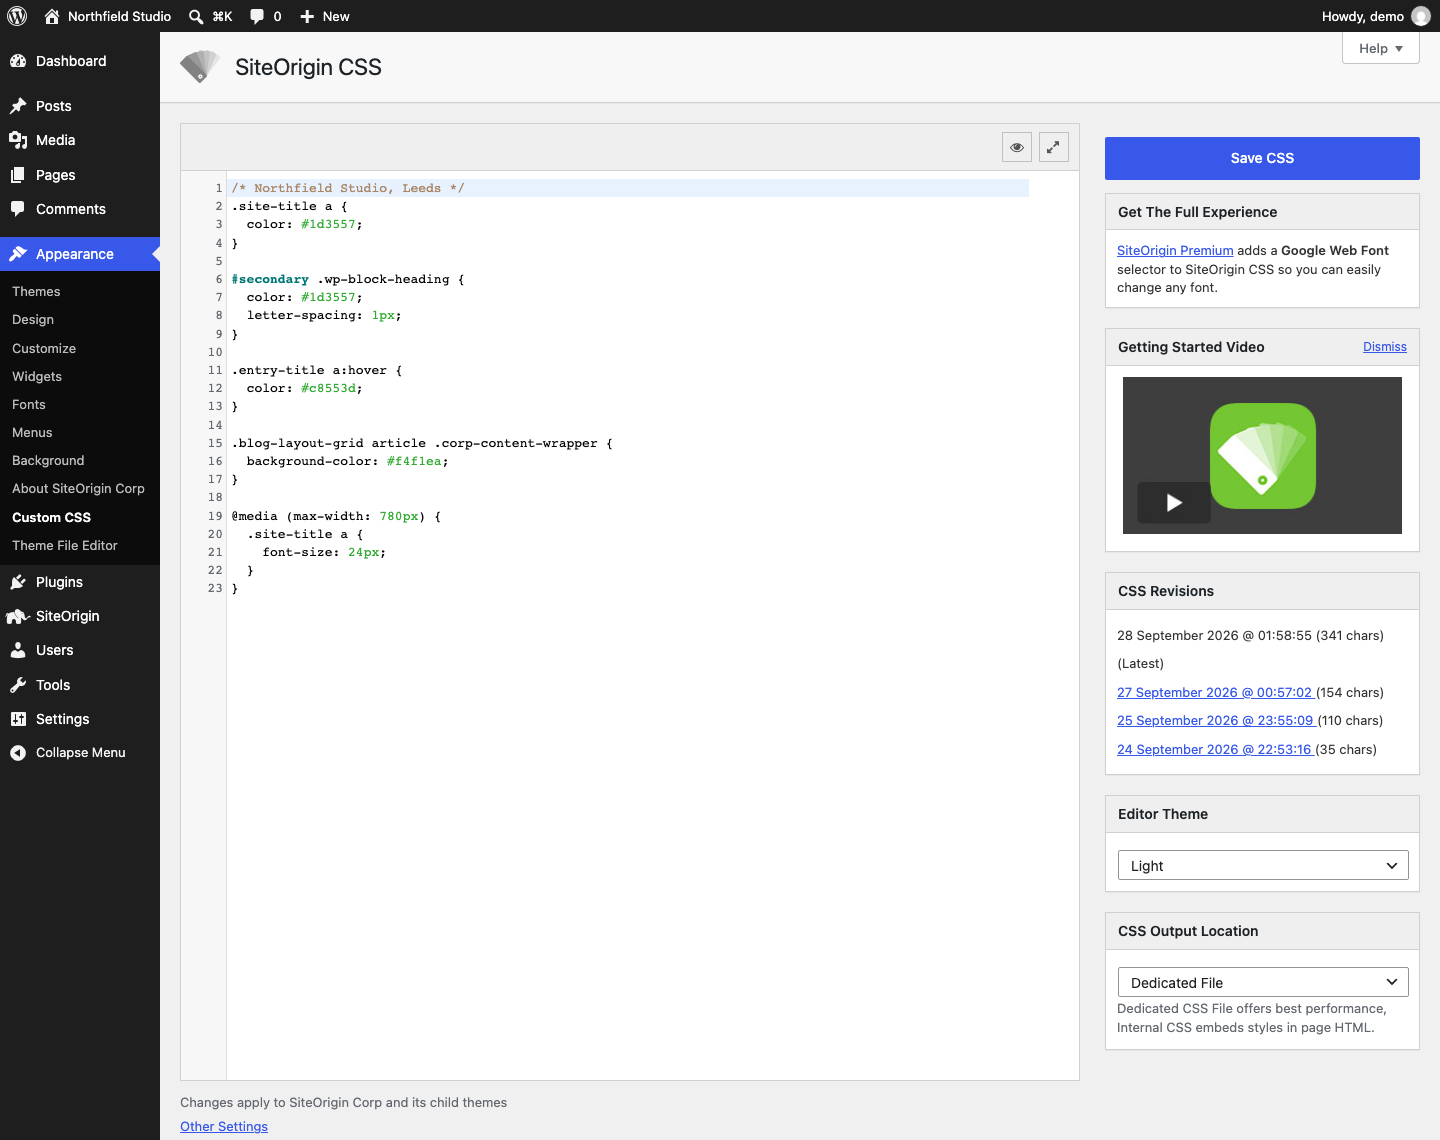The width and height of the screenshot is (1440, 1140).
Task: Click the Dashboard gauge icon
Action: coord(18,61)
